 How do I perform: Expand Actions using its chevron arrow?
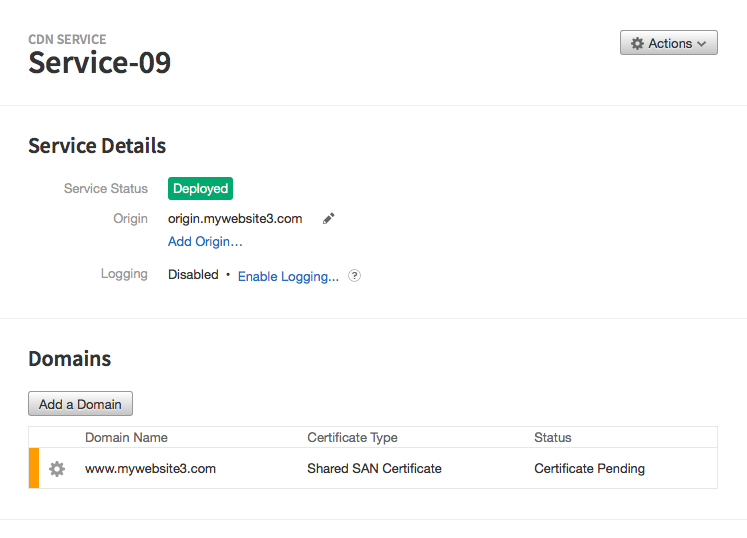point(701,44)
